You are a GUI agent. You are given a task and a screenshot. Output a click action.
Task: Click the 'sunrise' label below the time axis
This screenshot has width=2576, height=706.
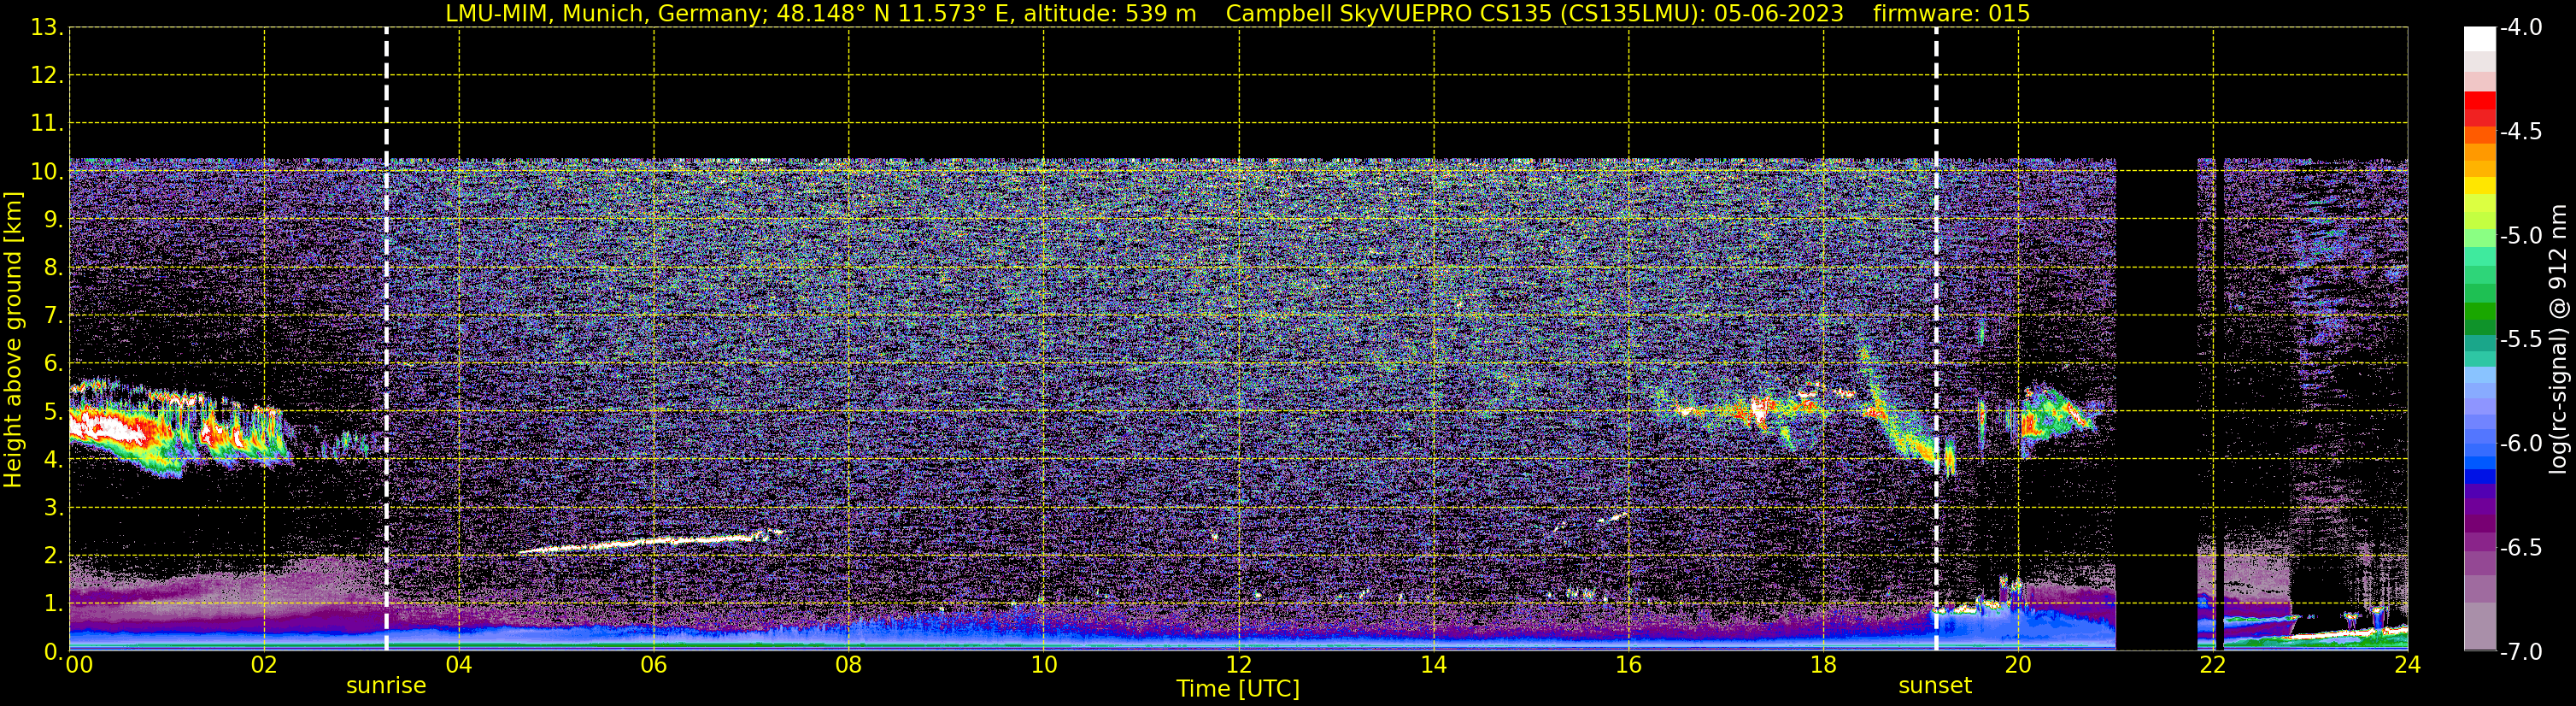point(386,686)
